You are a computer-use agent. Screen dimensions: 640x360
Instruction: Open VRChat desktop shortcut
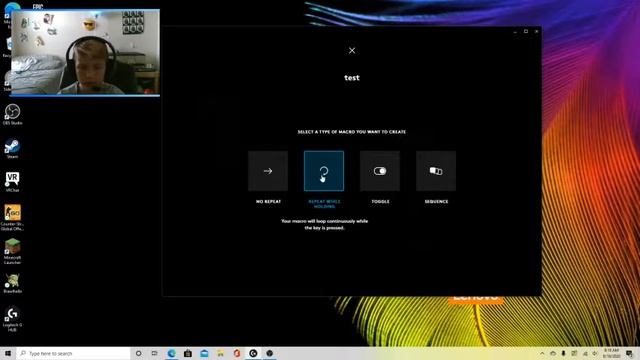(x=12, y=182)
